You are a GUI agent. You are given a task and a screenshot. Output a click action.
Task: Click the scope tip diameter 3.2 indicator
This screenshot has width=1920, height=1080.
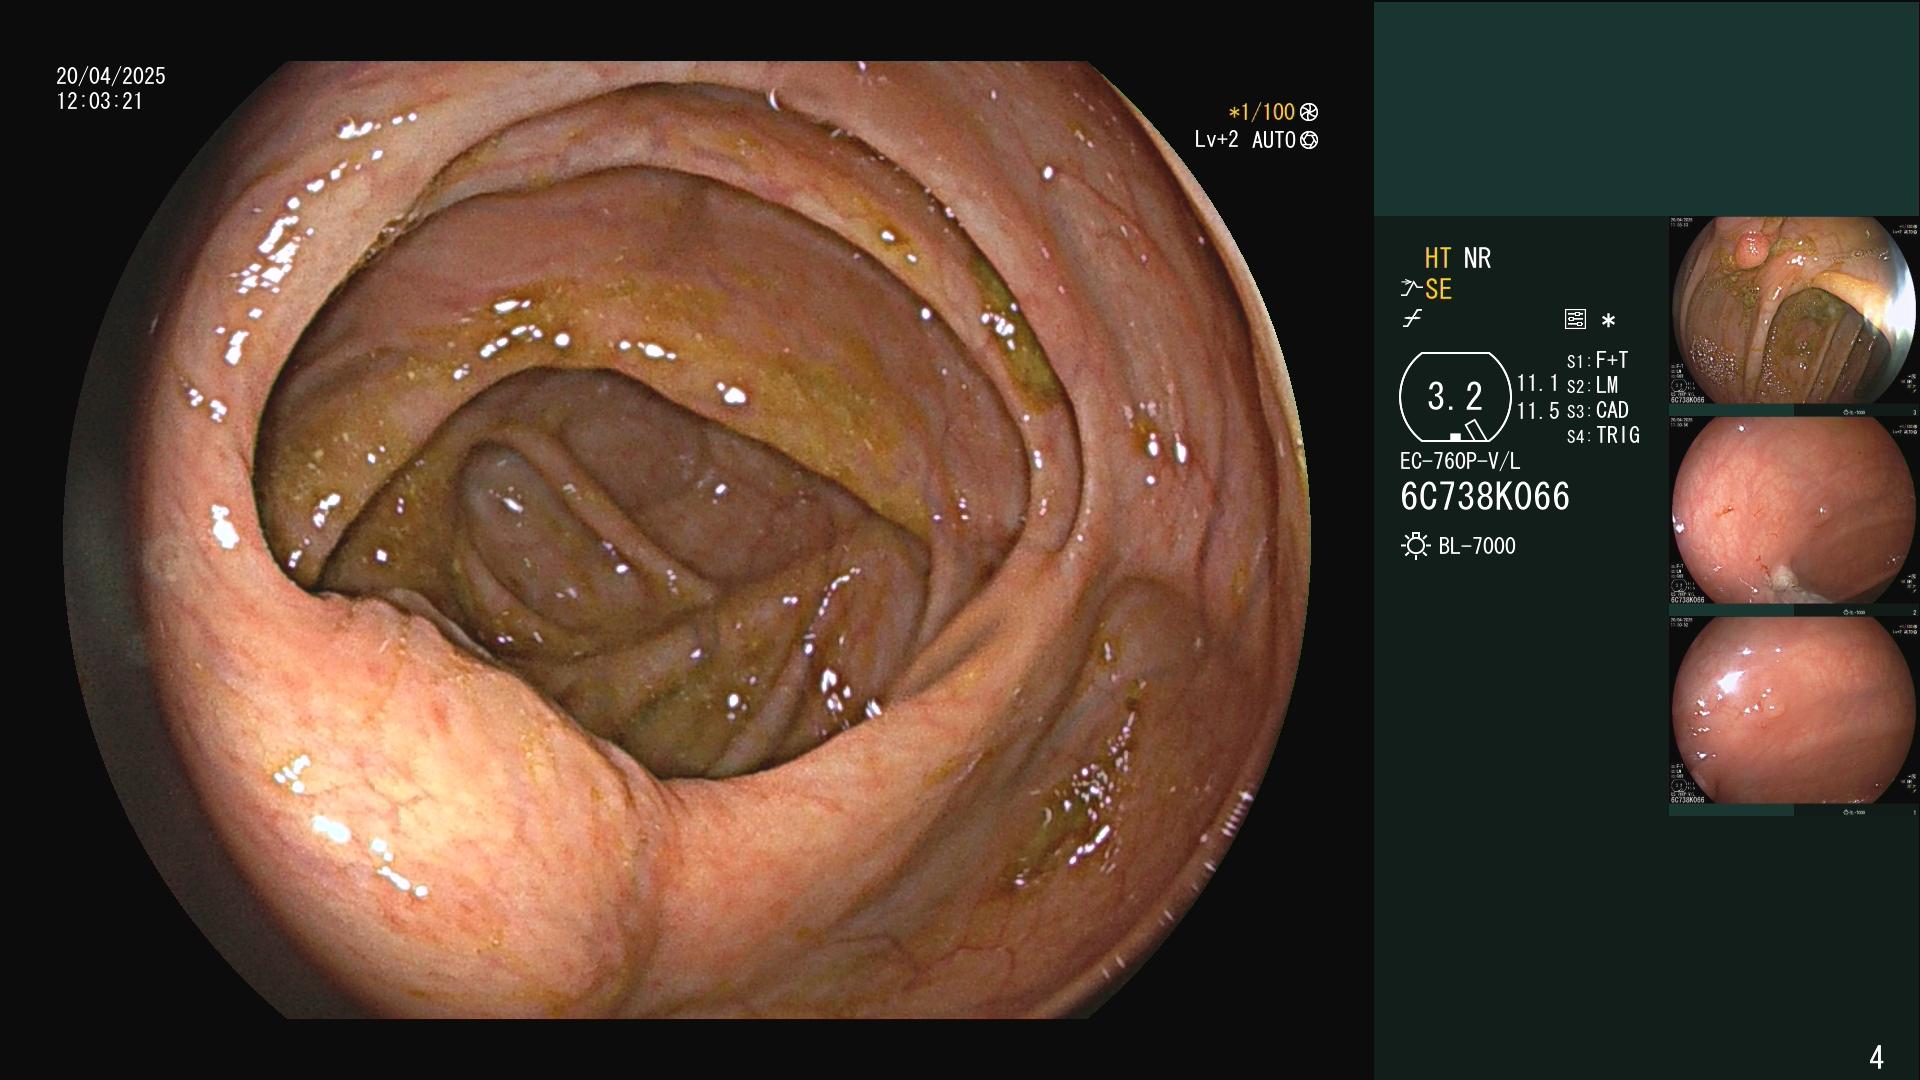tap(1455, 397)
